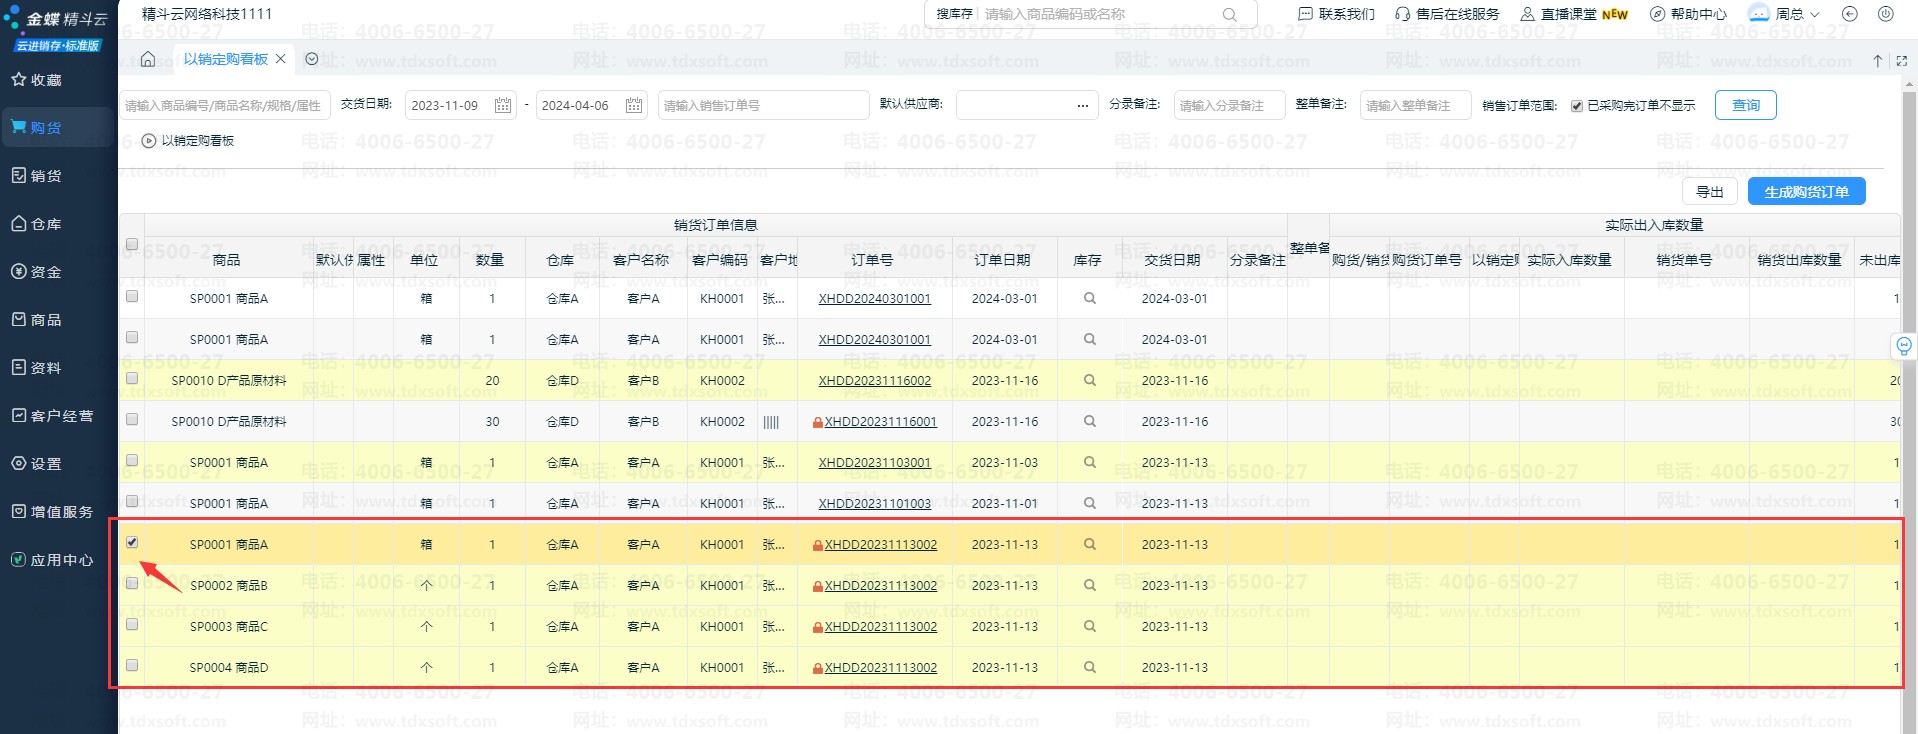Screen dimensions: 1918x734
Task: Open calendar for start delivery date 2023-11-09
Action: 503,105
